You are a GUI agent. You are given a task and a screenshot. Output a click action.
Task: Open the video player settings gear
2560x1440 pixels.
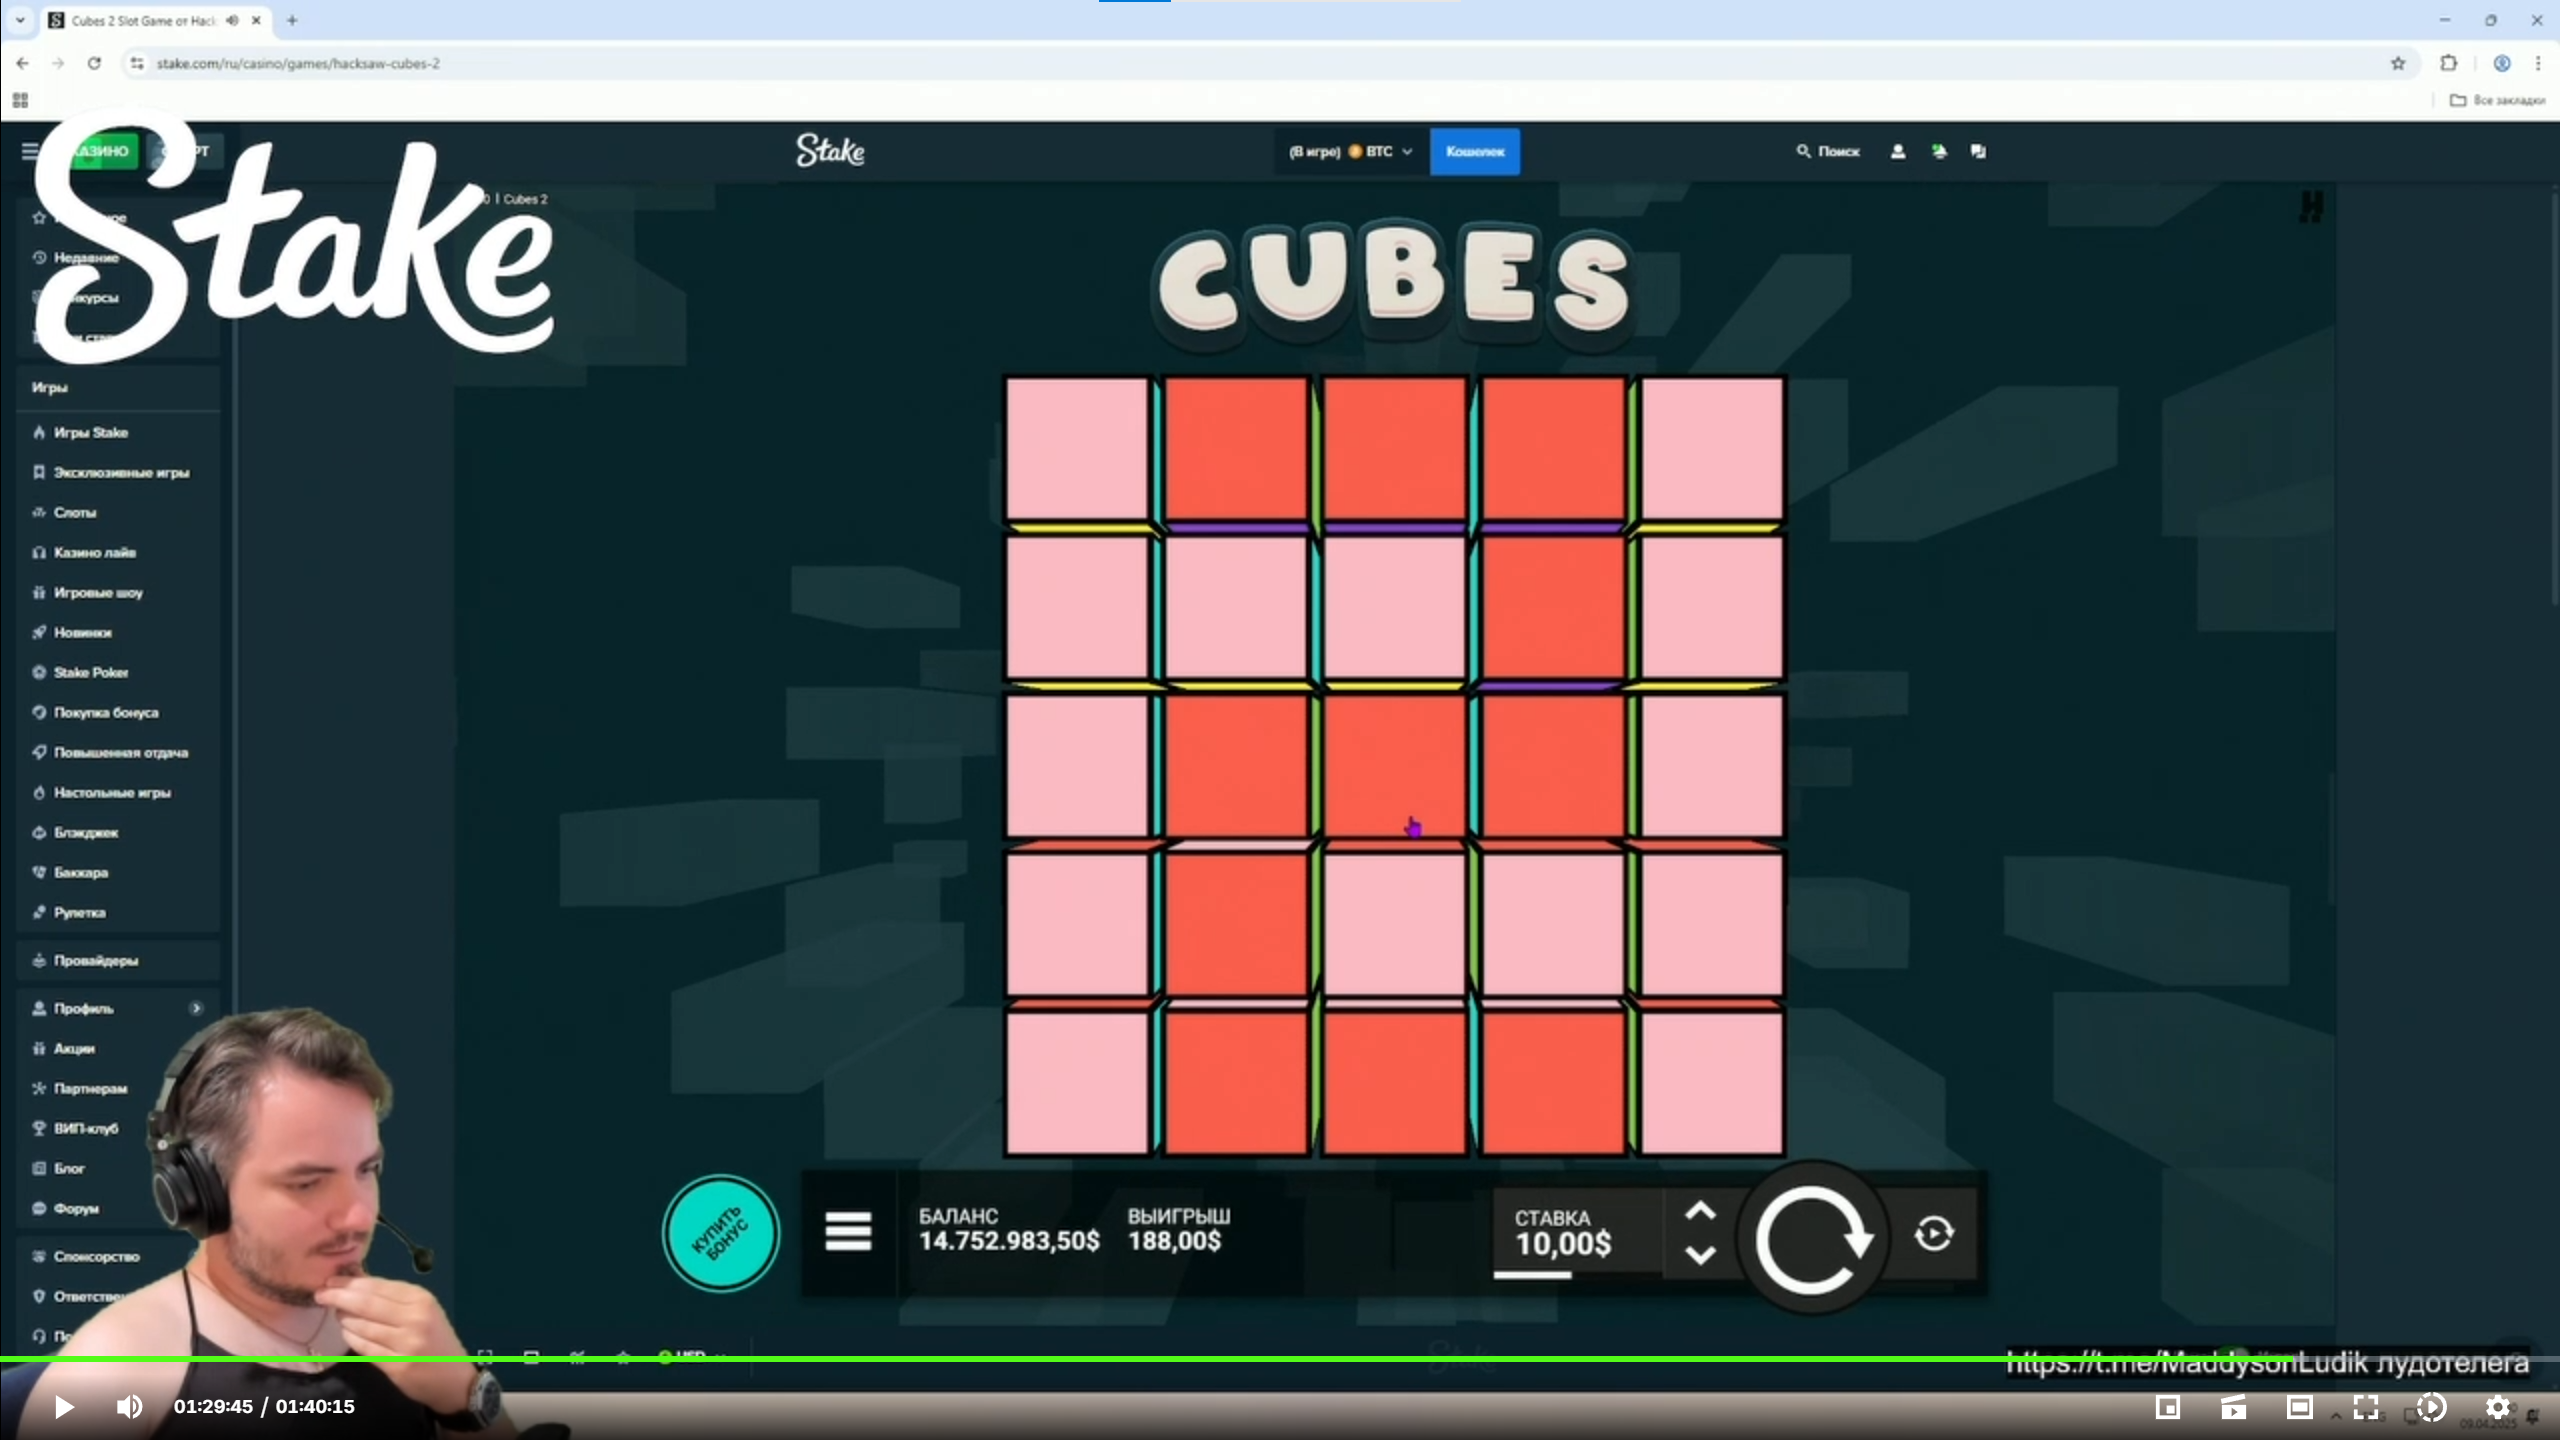pos(2497,1407)
